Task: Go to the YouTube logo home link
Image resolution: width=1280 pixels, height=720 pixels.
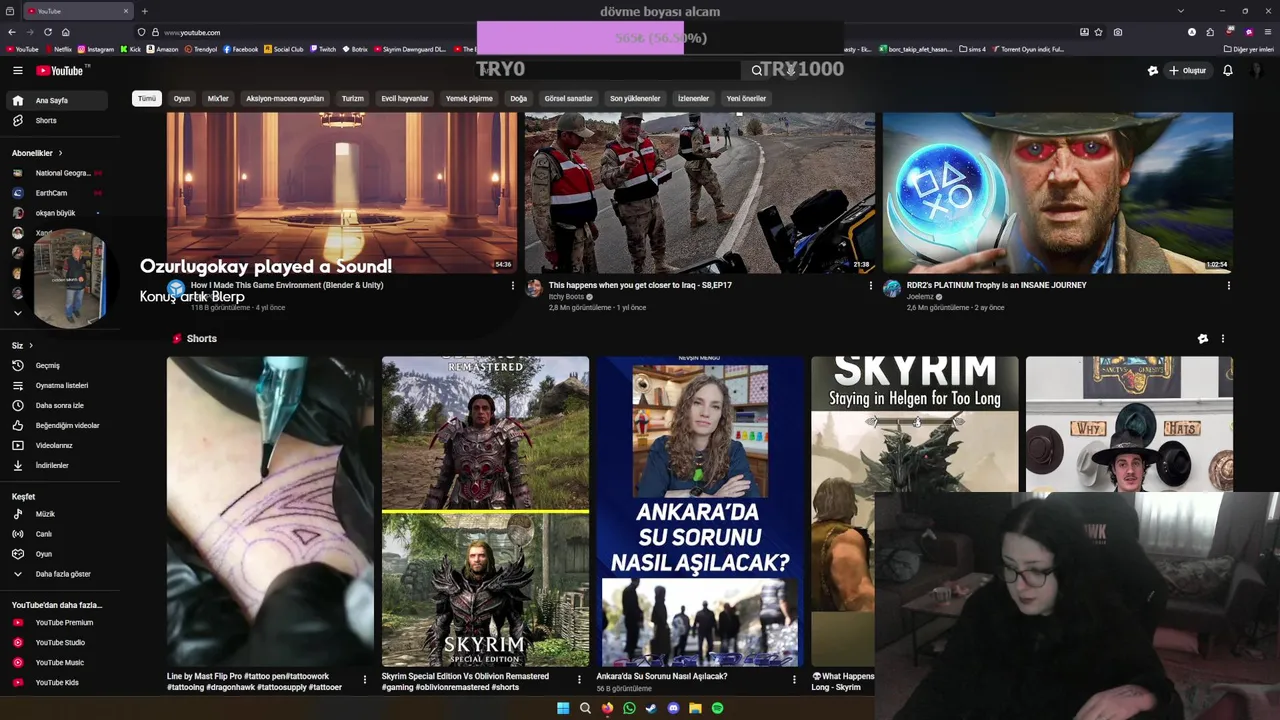Action: [x=62, y=70]
